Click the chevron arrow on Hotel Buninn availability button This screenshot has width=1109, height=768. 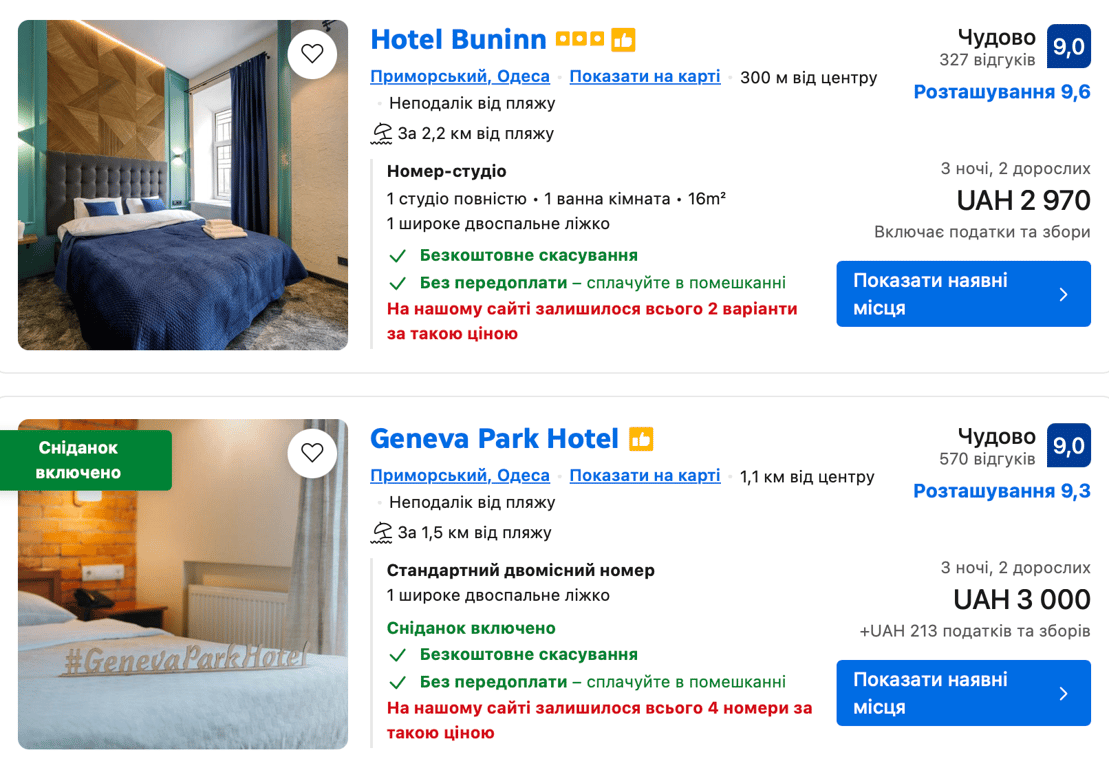click(x=1063, y=294)
